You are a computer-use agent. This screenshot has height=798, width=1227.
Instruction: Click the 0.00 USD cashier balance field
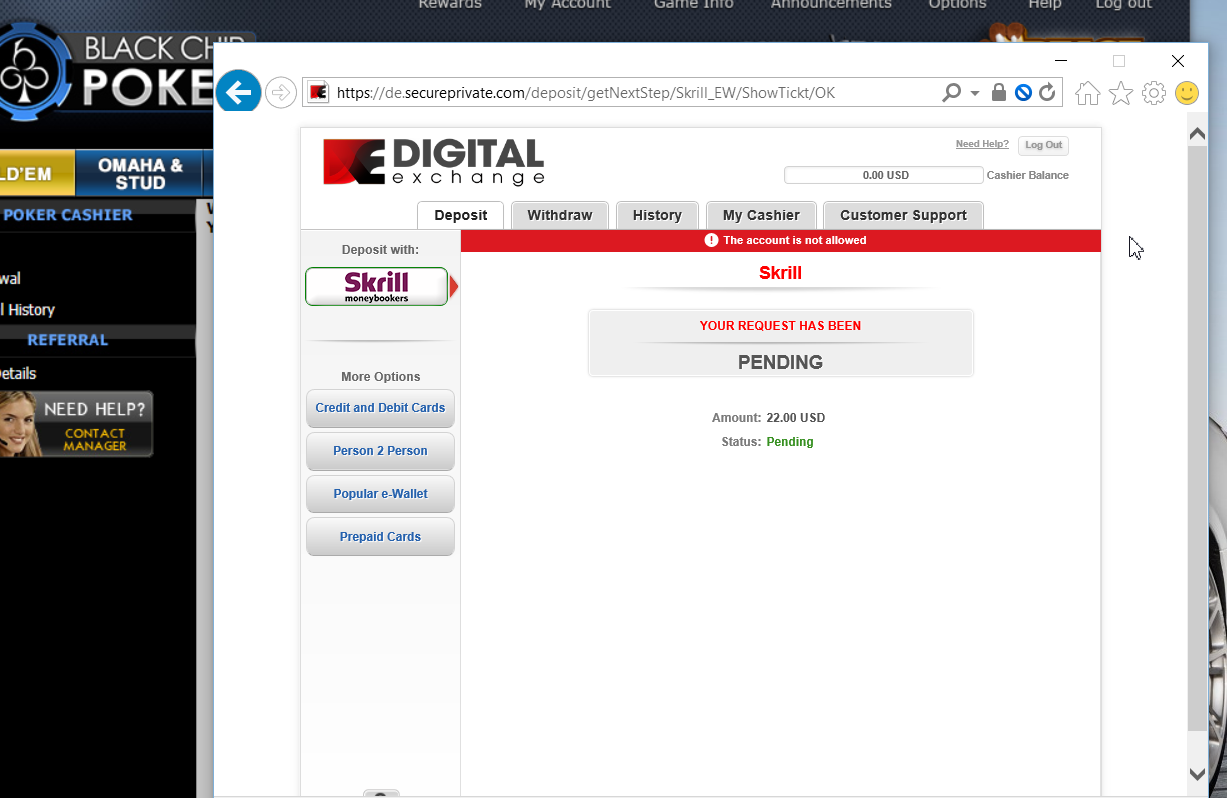click(884, 175)
